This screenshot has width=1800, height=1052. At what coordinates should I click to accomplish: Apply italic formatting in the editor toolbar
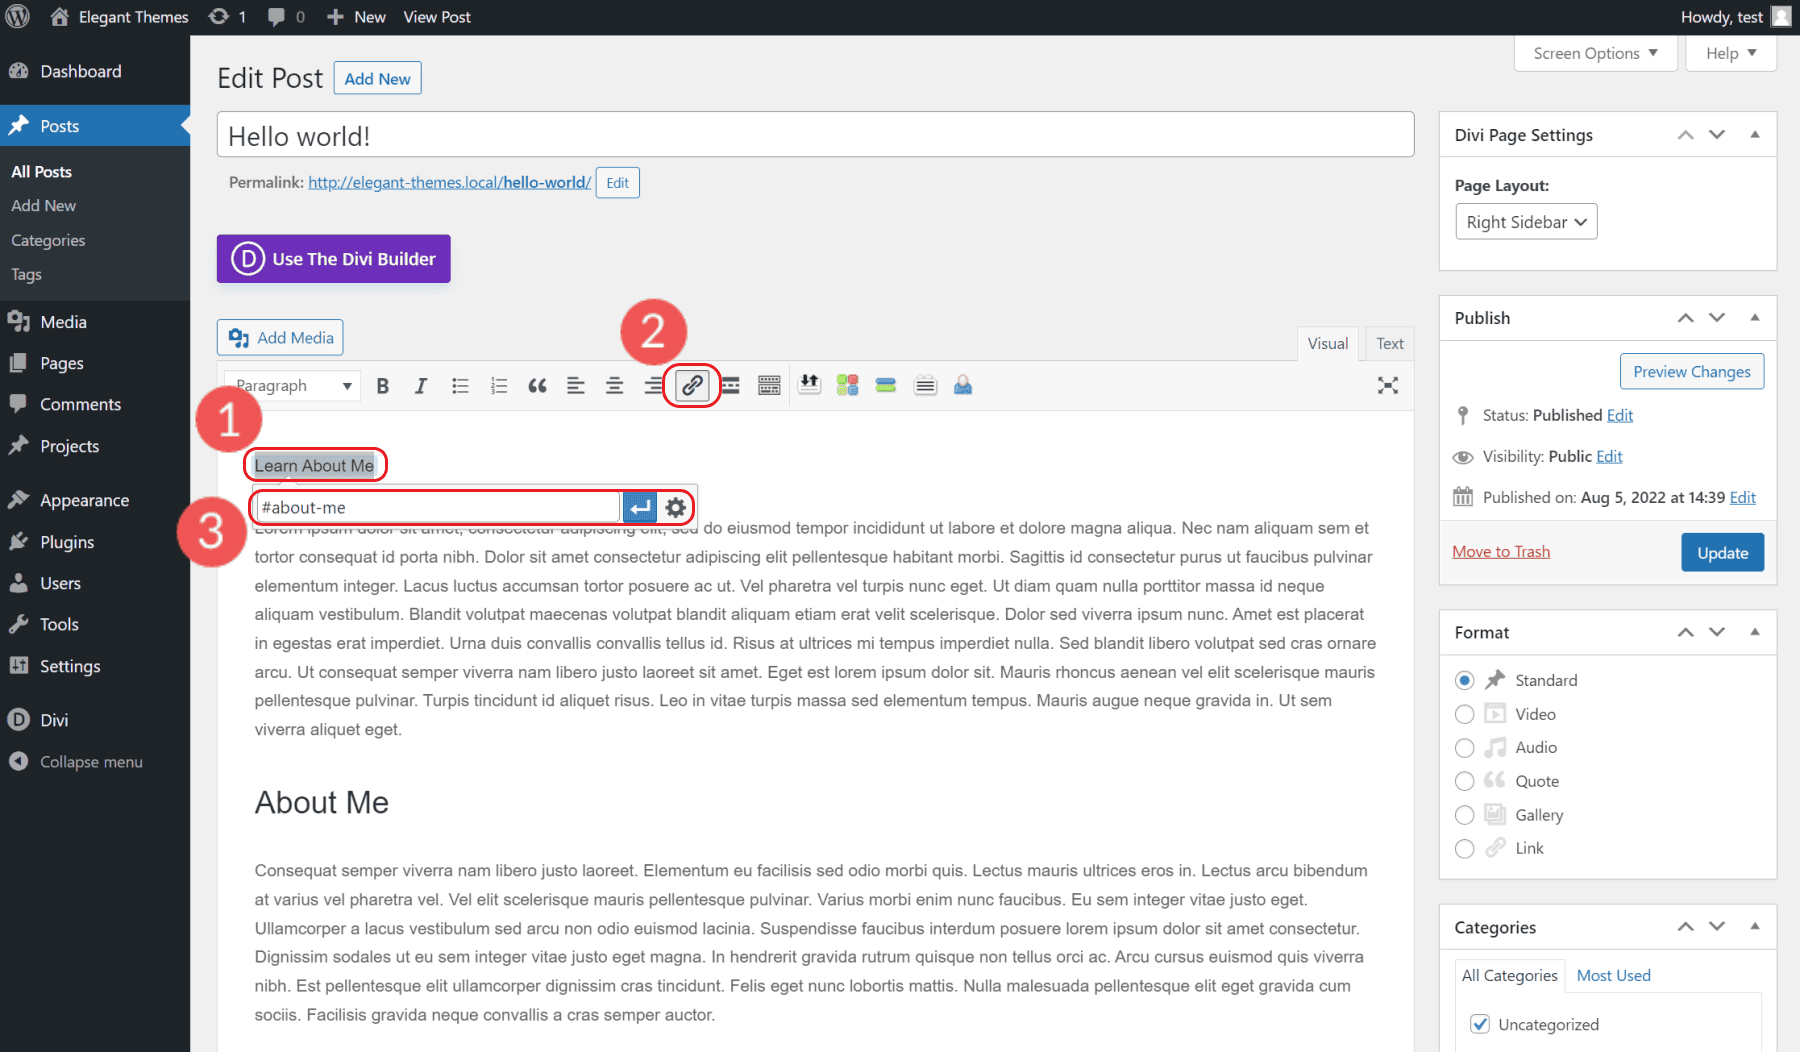(x=421, y=385)
